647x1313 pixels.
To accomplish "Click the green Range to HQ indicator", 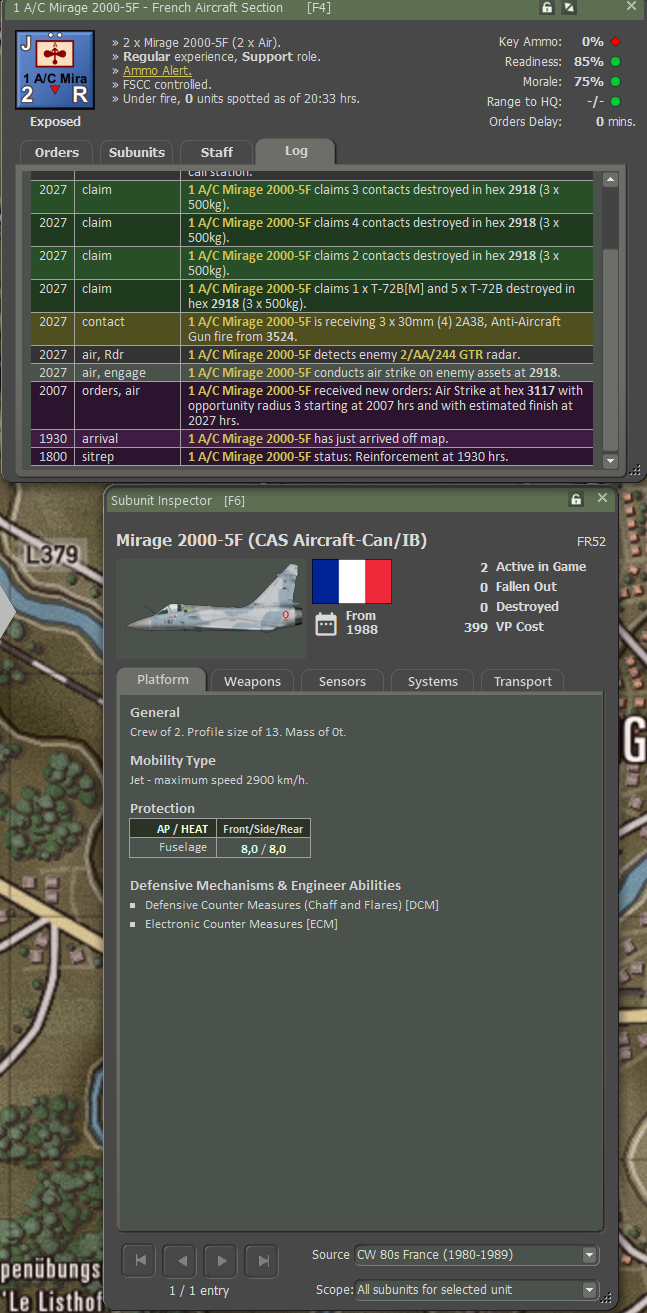I will pyautogui.click(x=616, y=102).
